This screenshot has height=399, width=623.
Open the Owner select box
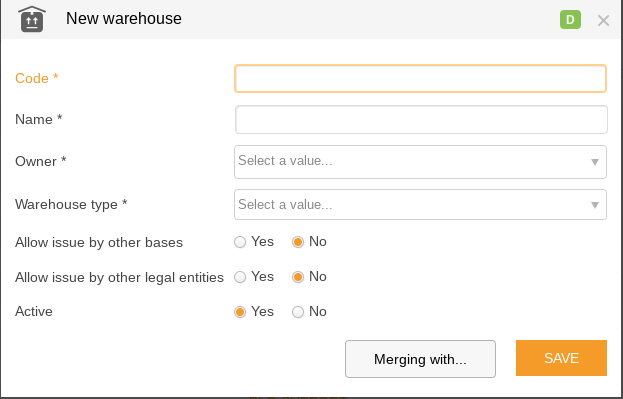tap(420, 162)
